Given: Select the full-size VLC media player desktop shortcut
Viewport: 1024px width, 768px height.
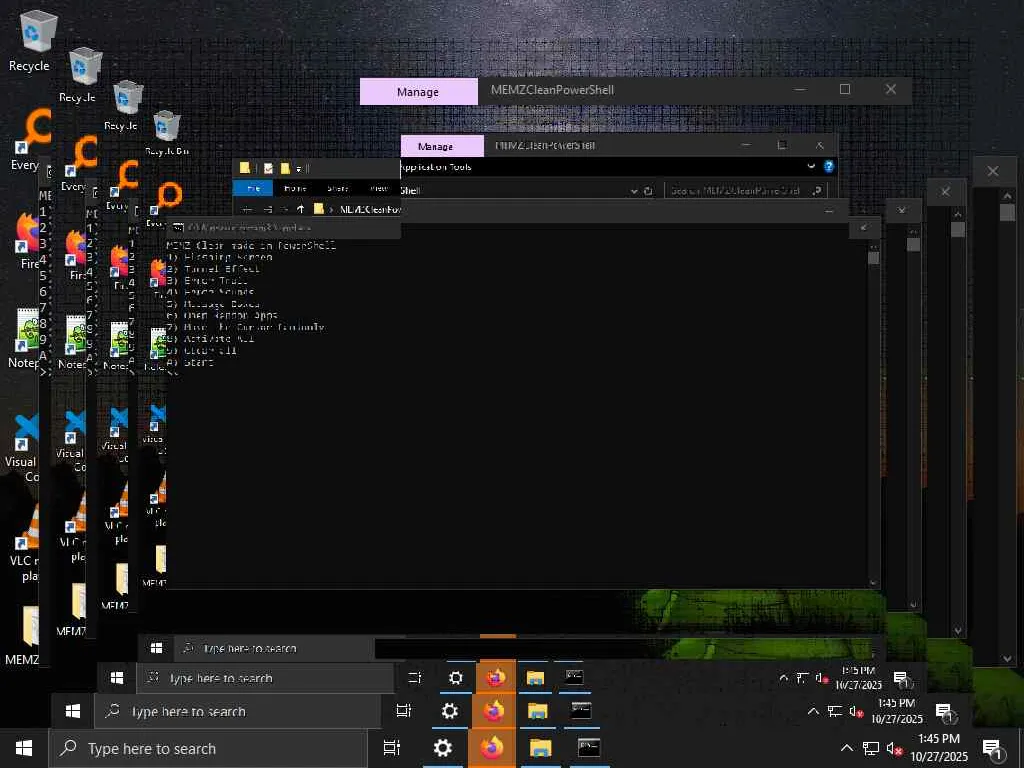Looking at the screenshot, I should (26, 543).
